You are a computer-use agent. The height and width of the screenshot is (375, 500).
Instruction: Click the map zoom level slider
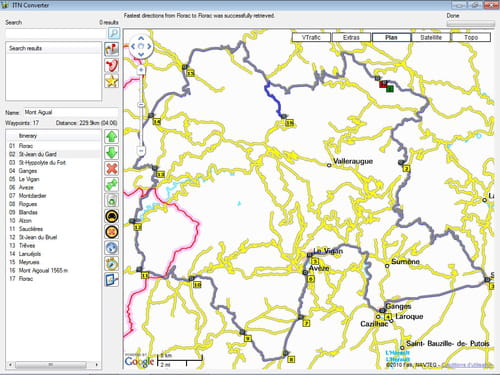click(x=141, y=105)
